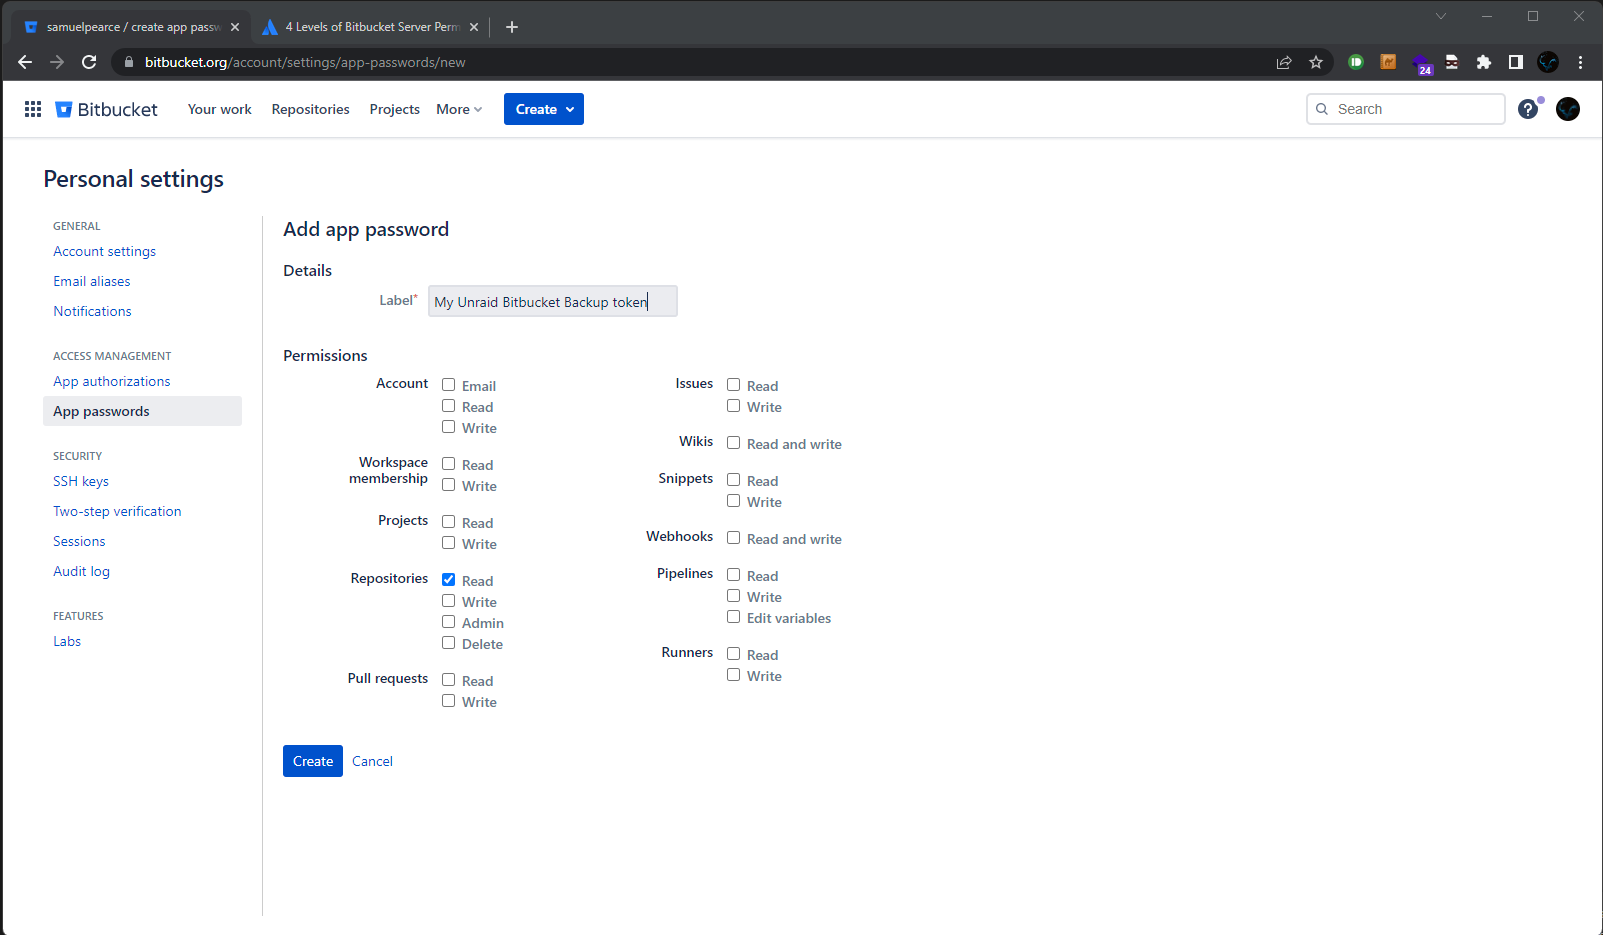Check Projects Write permission
The image size is (1603, 935).
point(449,543)
